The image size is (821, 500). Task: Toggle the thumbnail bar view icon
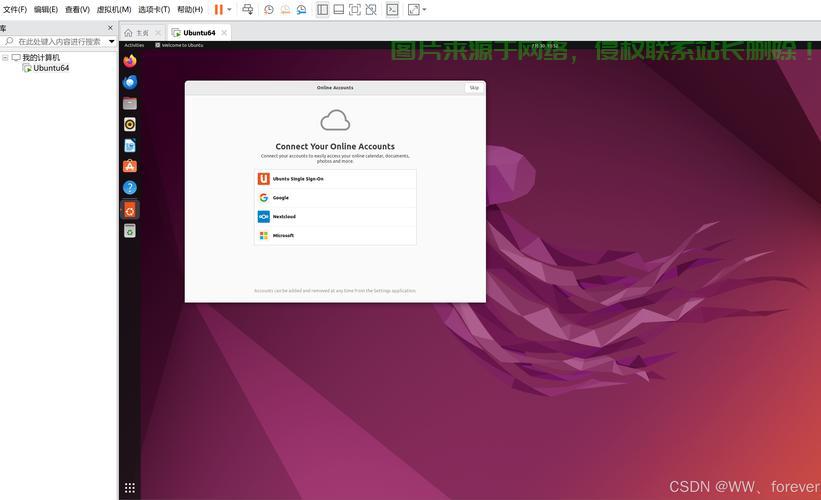pyautogui.click(x=339, y=9)
